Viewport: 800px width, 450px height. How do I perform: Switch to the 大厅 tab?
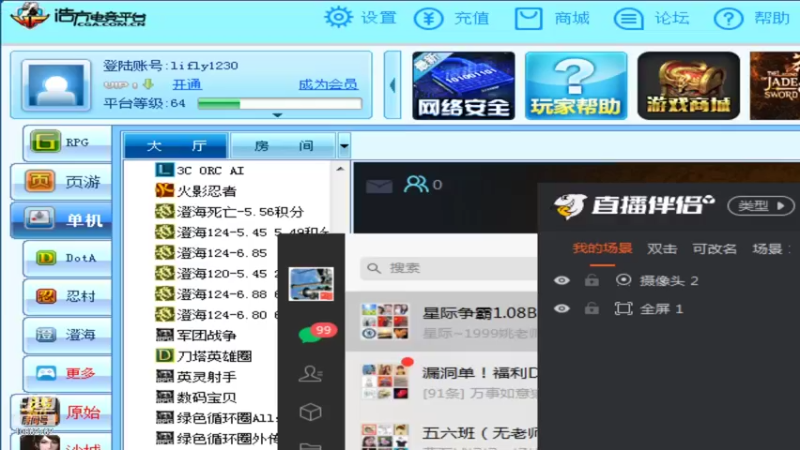click(176, 146)
